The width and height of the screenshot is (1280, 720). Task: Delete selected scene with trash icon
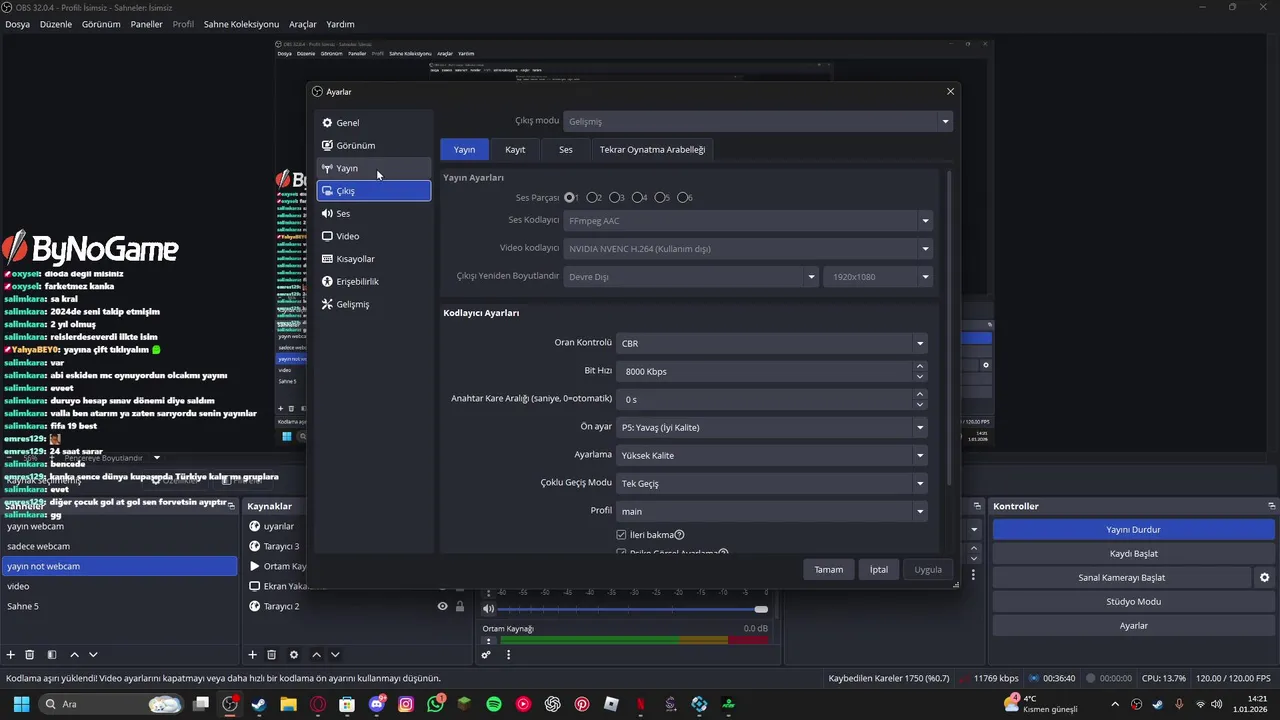pos(30,655)
